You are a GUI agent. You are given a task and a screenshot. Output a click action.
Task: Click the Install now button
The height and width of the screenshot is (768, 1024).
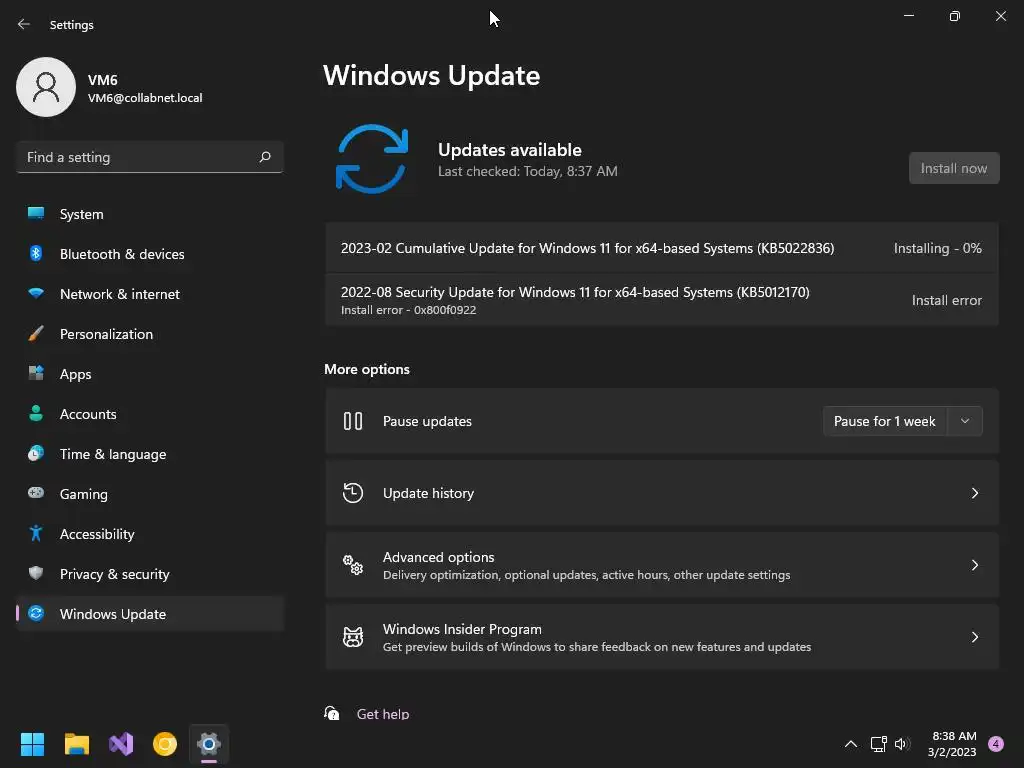(x=954, y=168)
